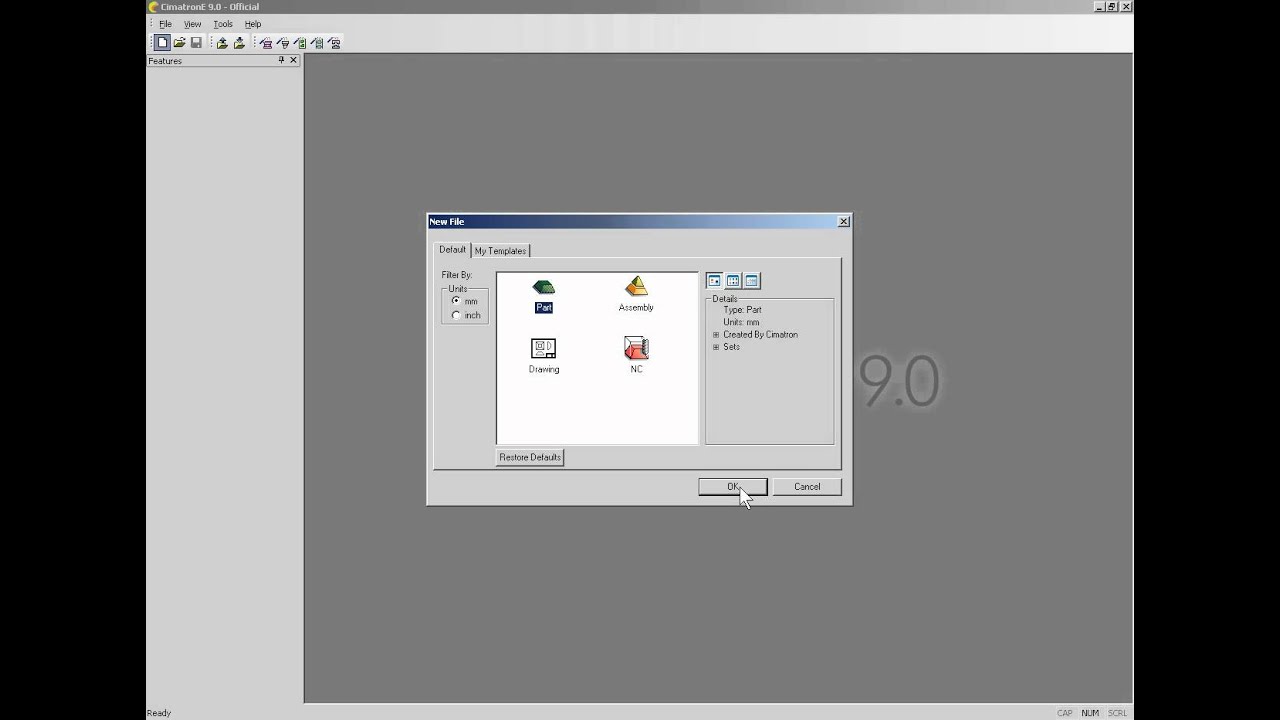Open the File menu
Viewport: 1280px width, 720px height.
pos(165,24)
